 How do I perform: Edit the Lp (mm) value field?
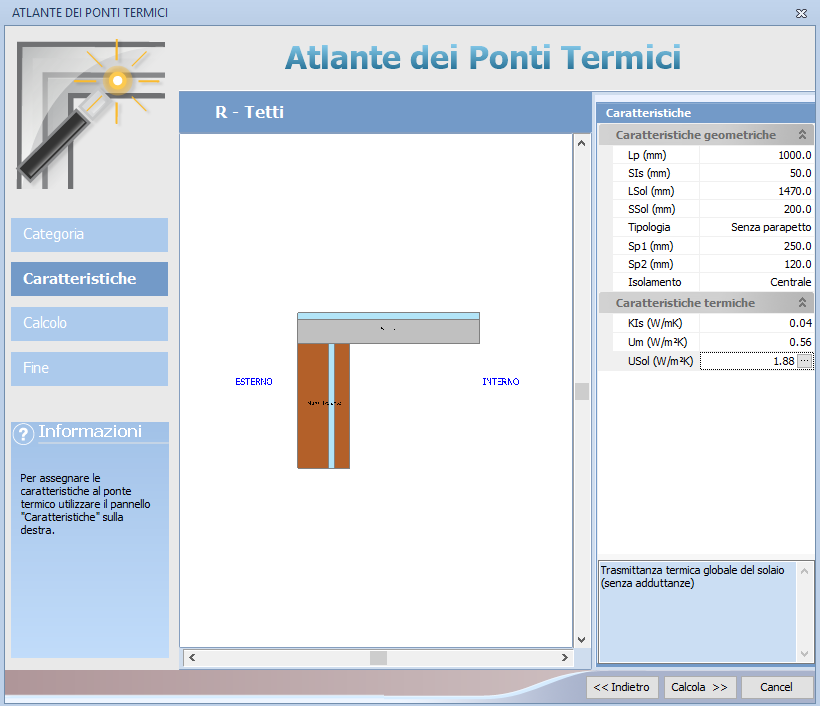pyautogui.click(x=757, y=155)
